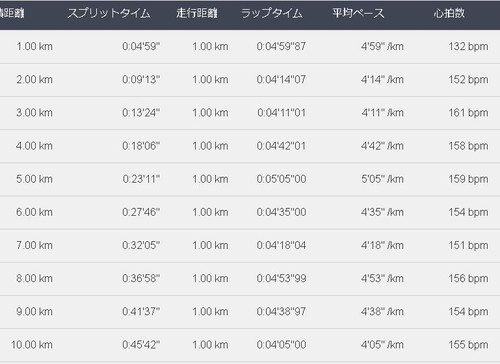Click the ラップタイム column header

(272, 13)
